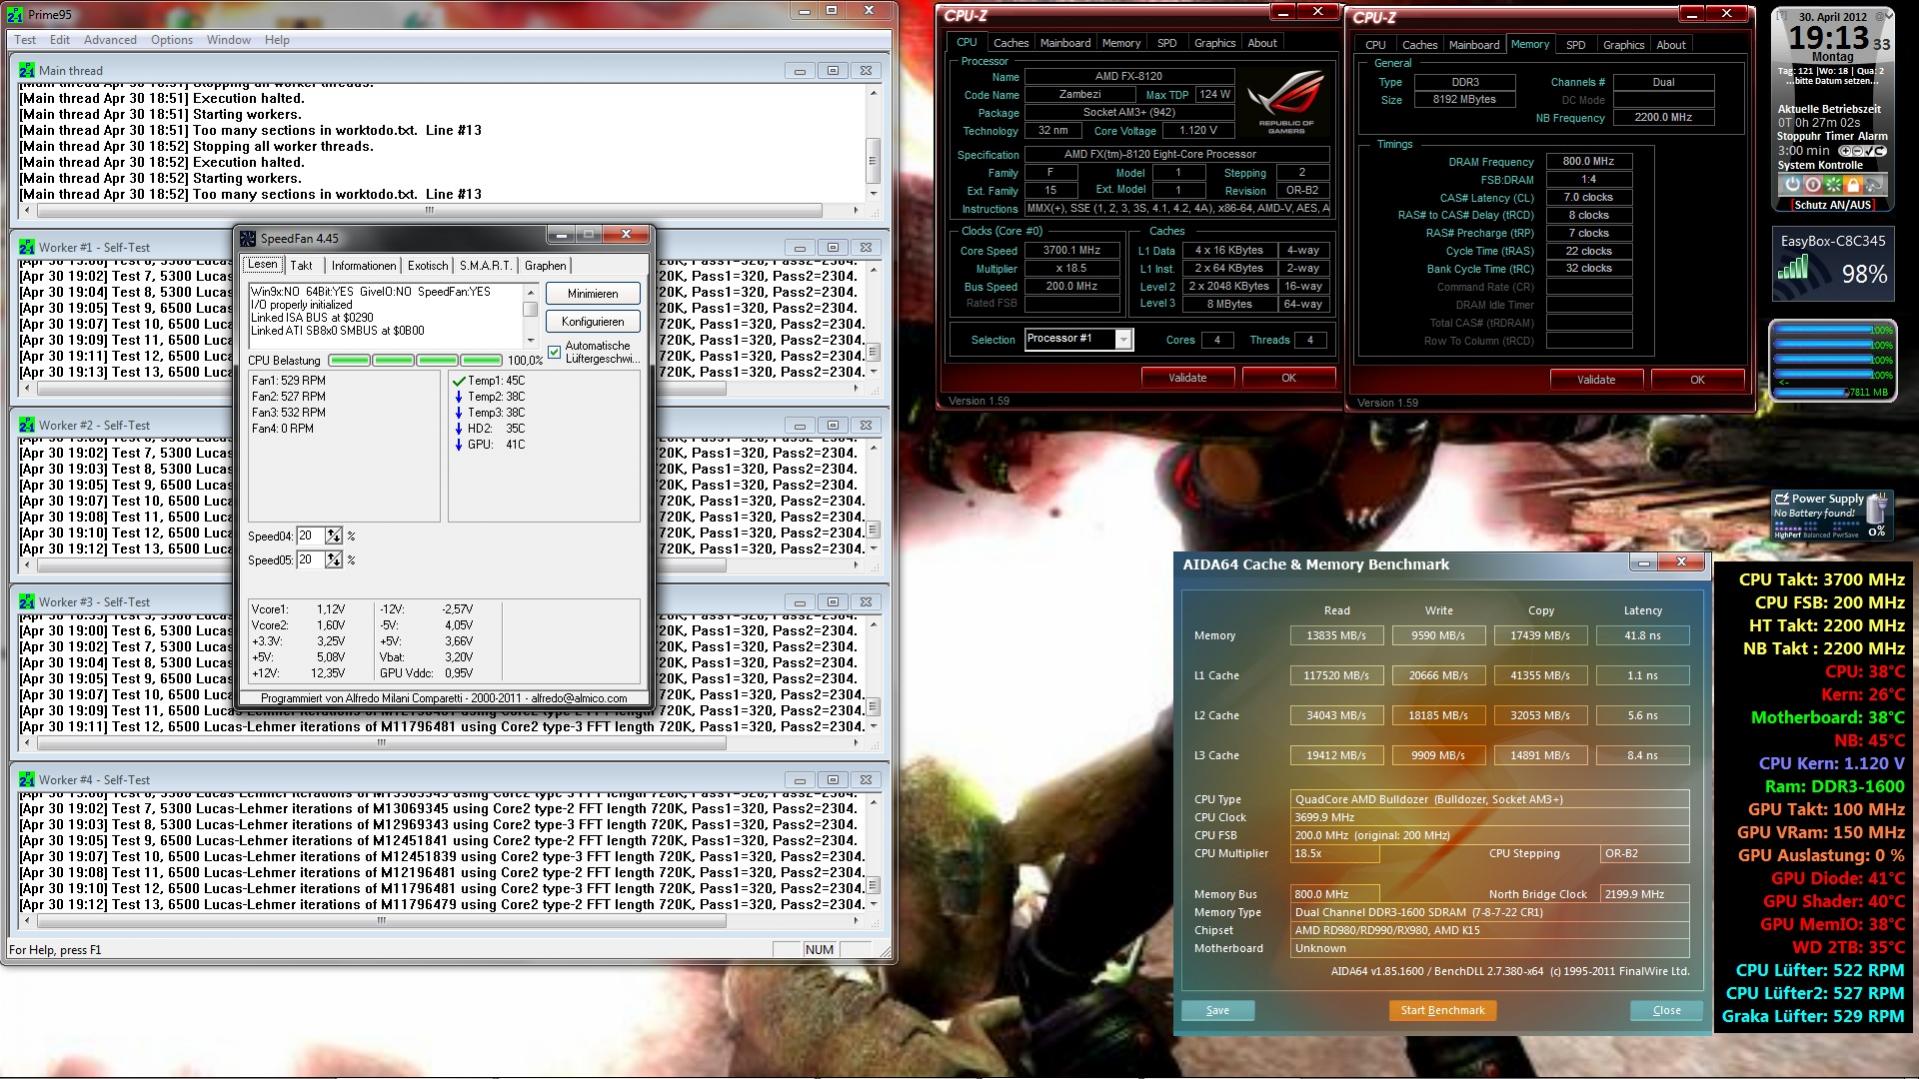Click the red shutdown icon in System Kontrolle
The image size is (1919, 1079).
click(1812, 185)
